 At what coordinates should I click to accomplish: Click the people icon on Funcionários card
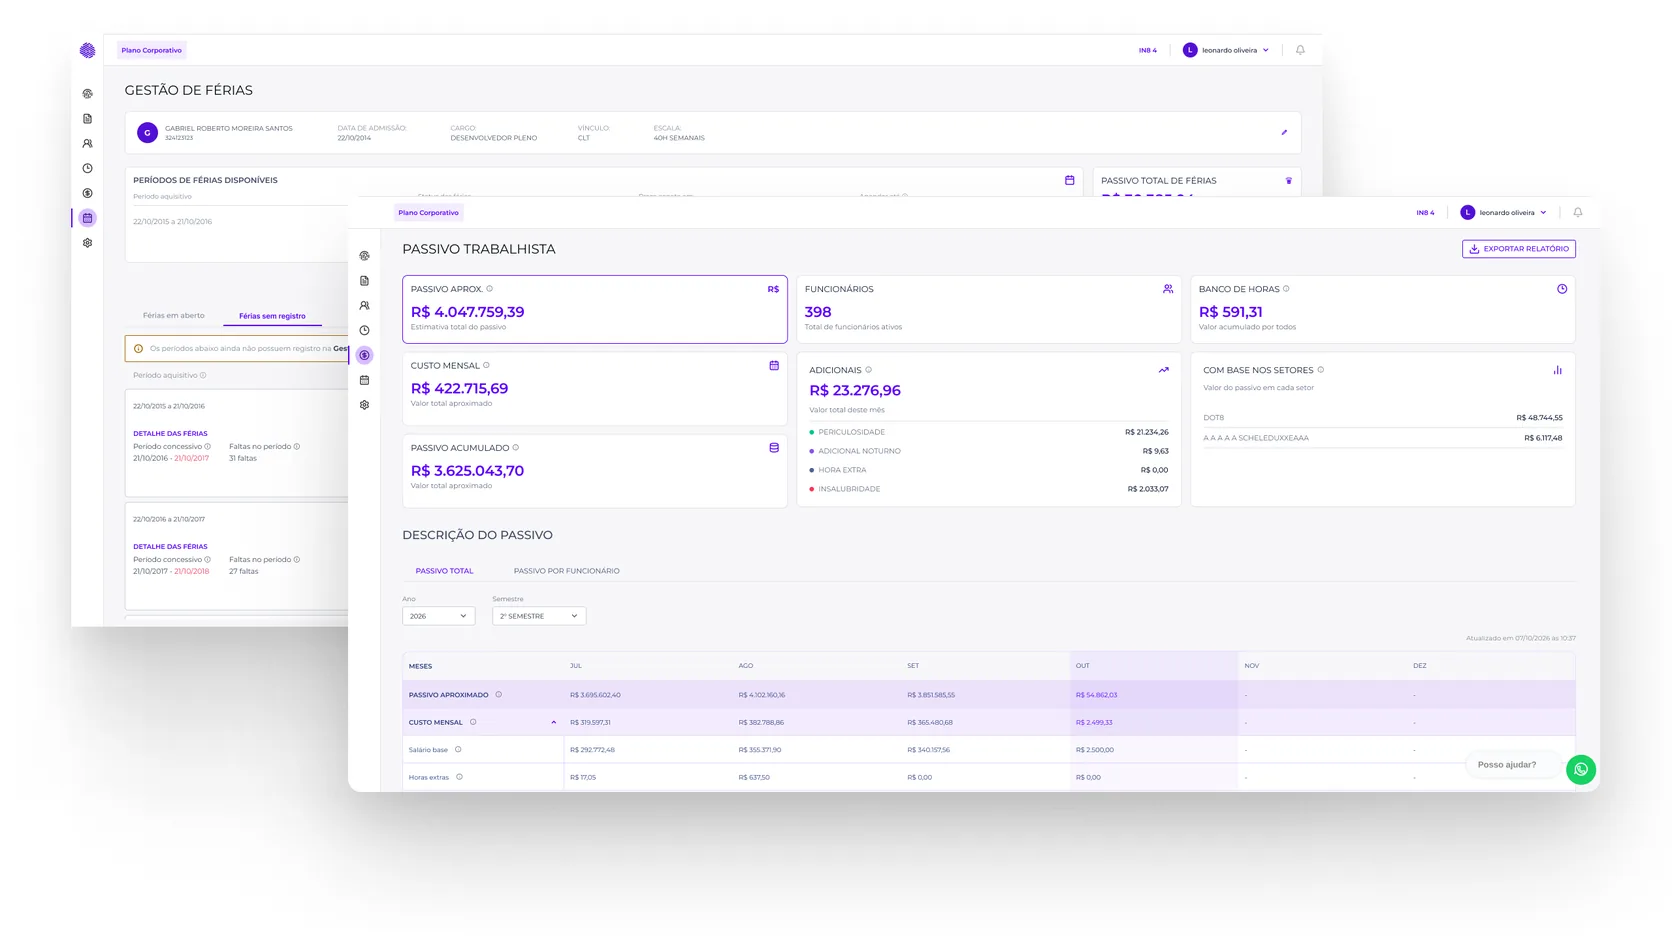(x=1168, y=289)
